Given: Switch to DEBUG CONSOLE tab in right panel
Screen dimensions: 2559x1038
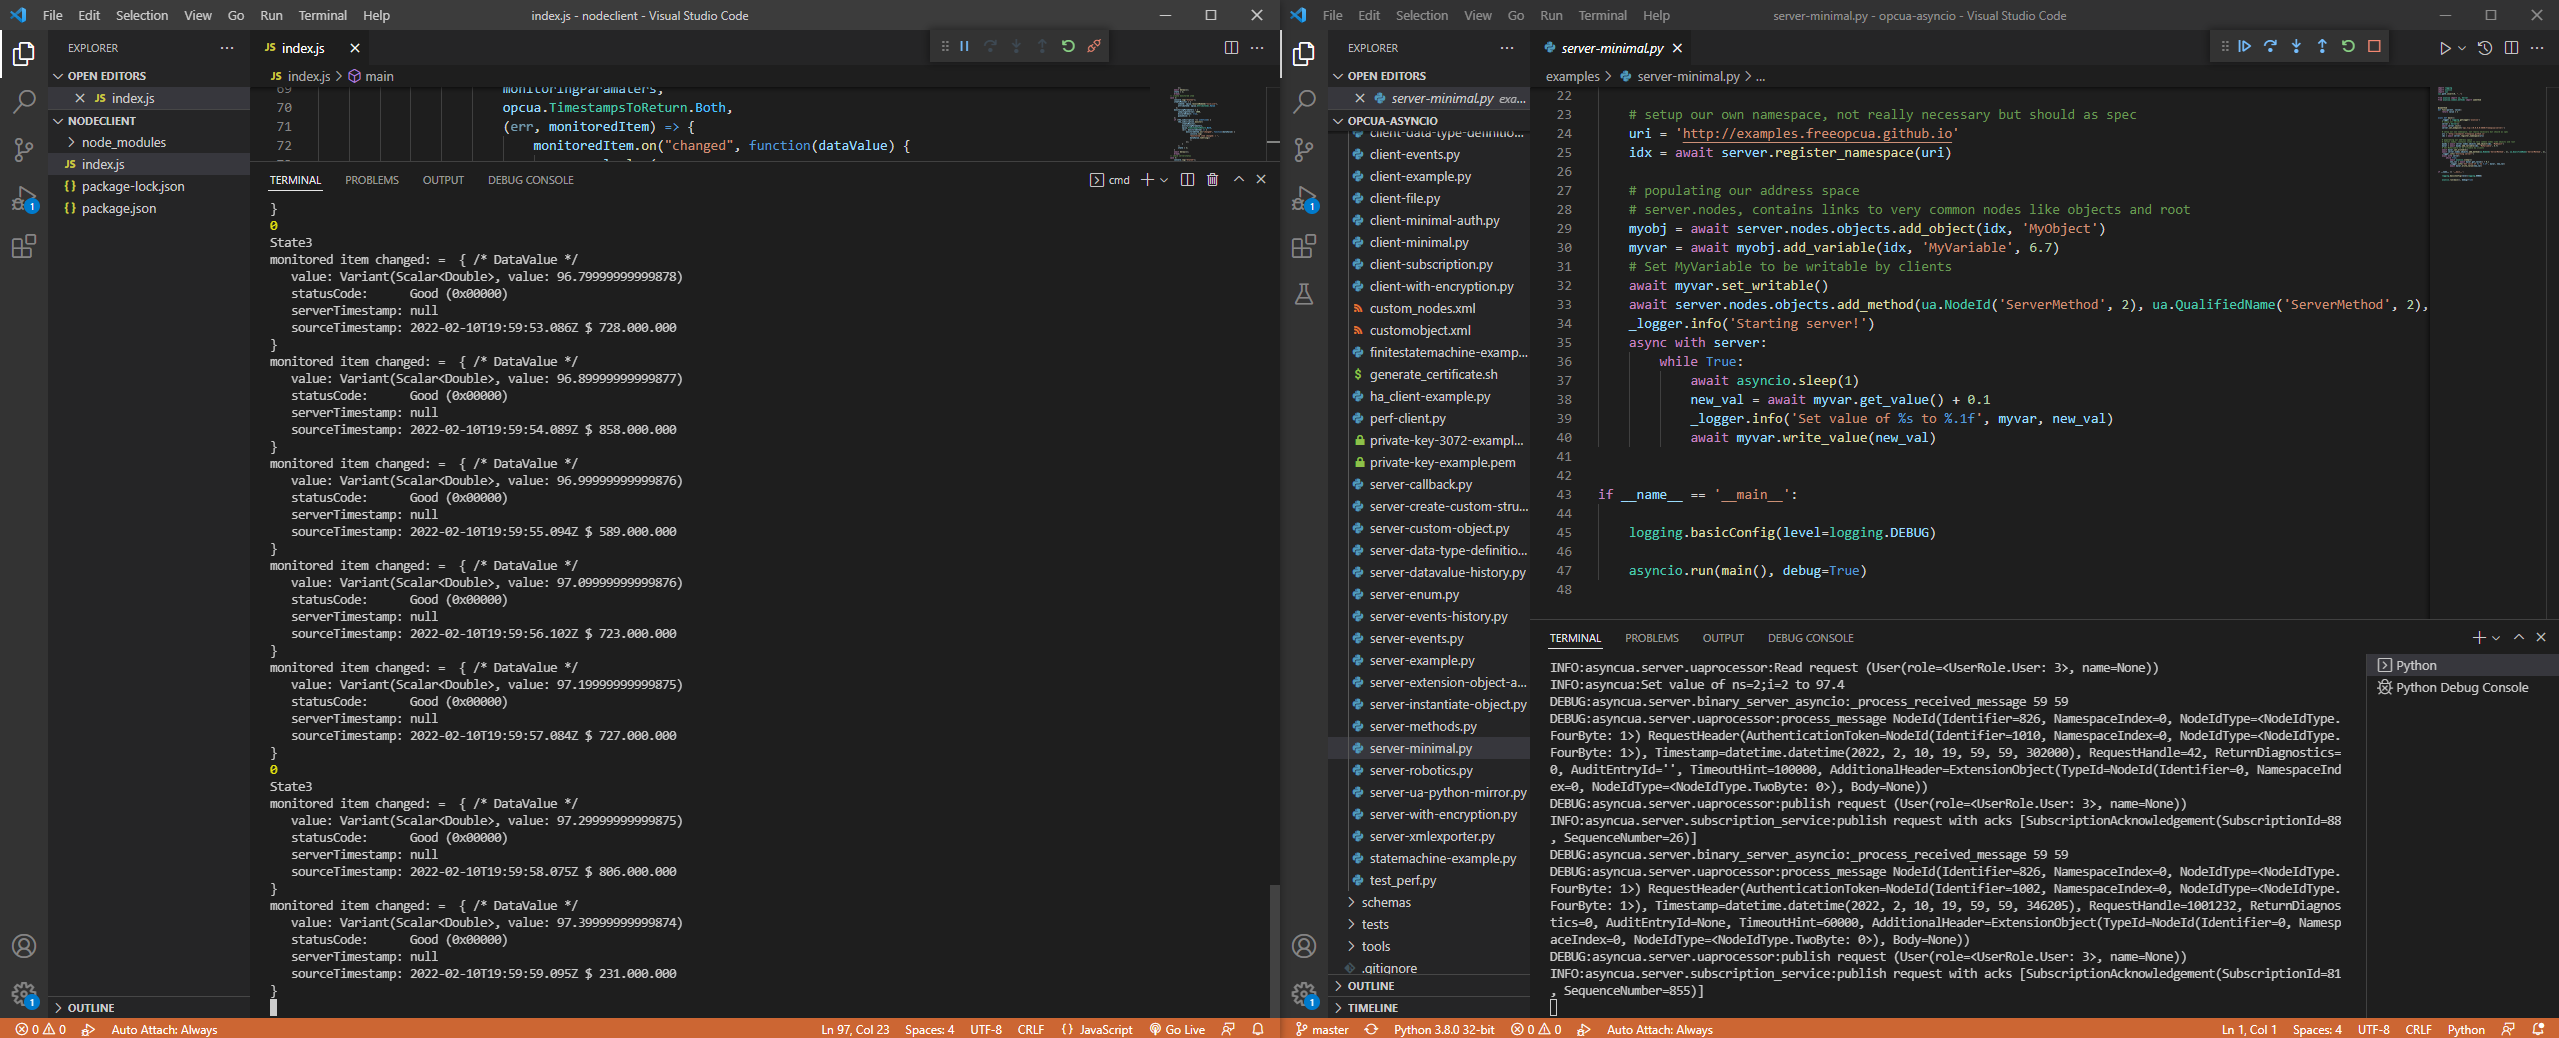Looking at the screenshot, I should point(1809,637).
